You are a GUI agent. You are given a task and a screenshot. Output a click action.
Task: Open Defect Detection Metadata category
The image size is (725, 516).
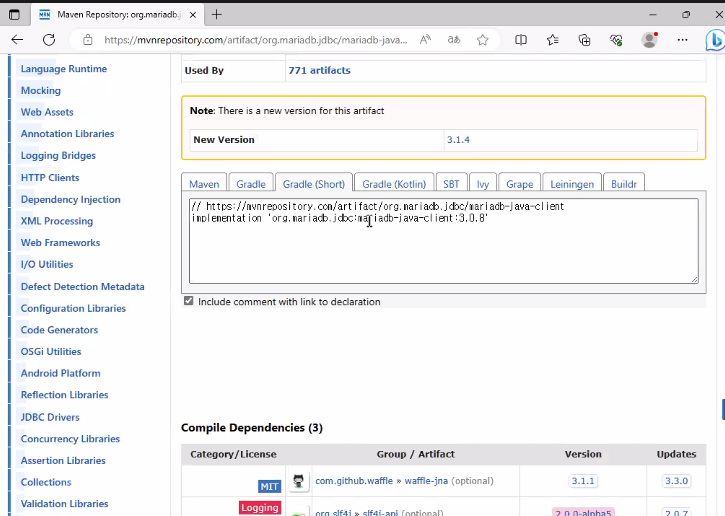click(83, 287)
